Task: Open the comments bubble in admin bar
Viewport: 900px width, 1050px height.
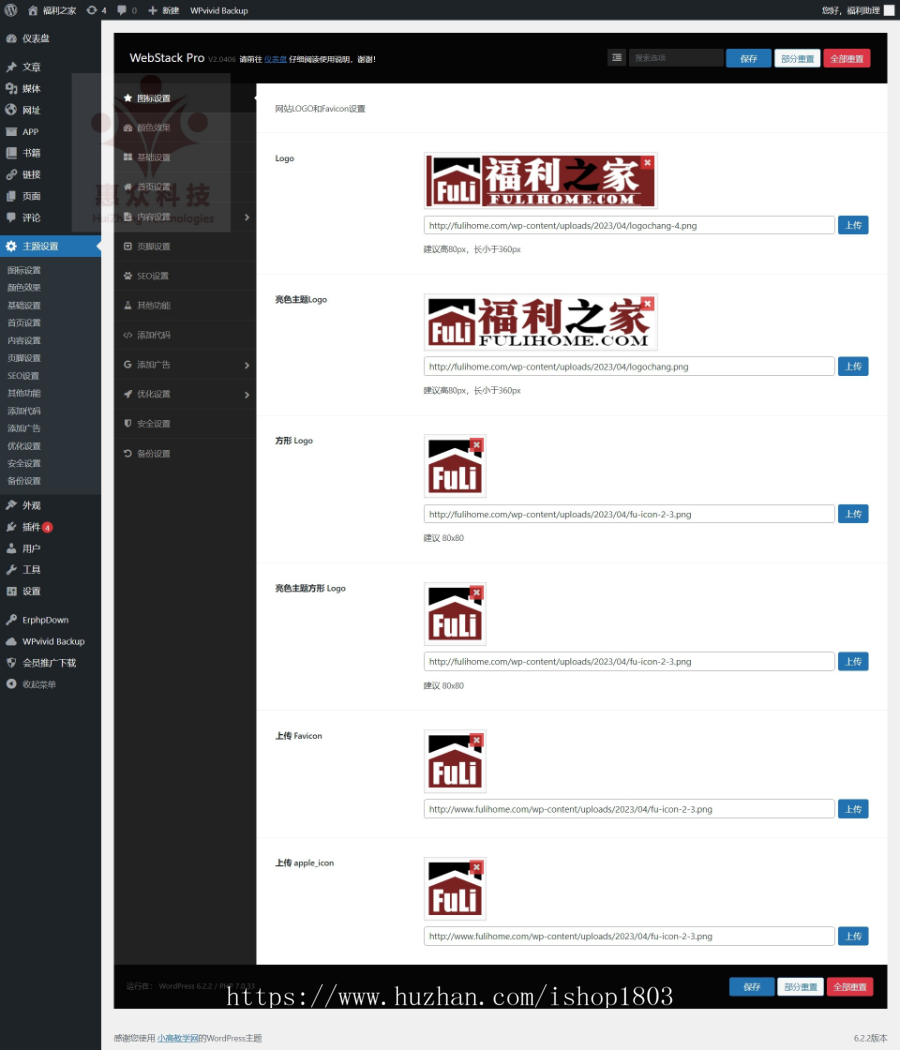Action: point(127,10)
